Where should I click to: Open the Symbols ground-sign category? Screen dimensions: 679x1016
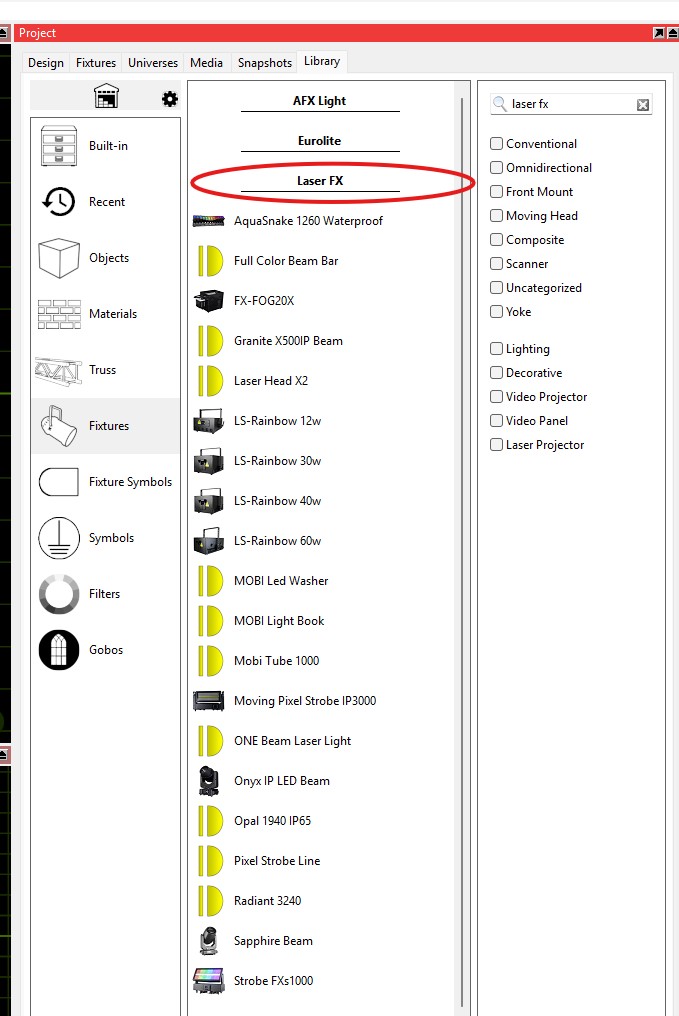(x=106, y=538)
